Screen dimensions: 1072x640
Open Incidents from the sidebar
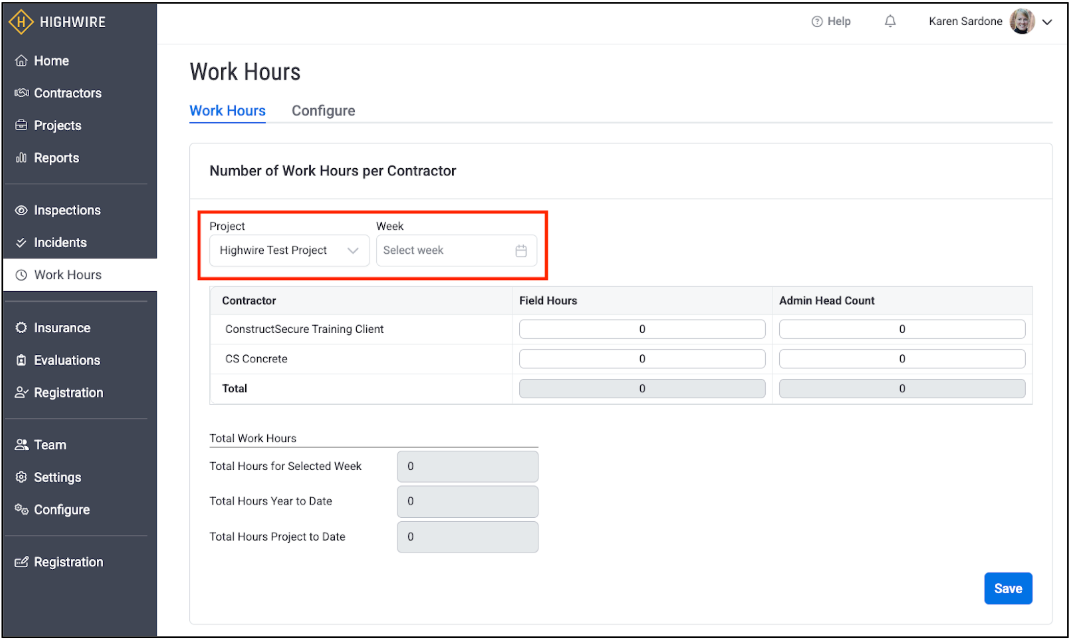click(60, 243)
